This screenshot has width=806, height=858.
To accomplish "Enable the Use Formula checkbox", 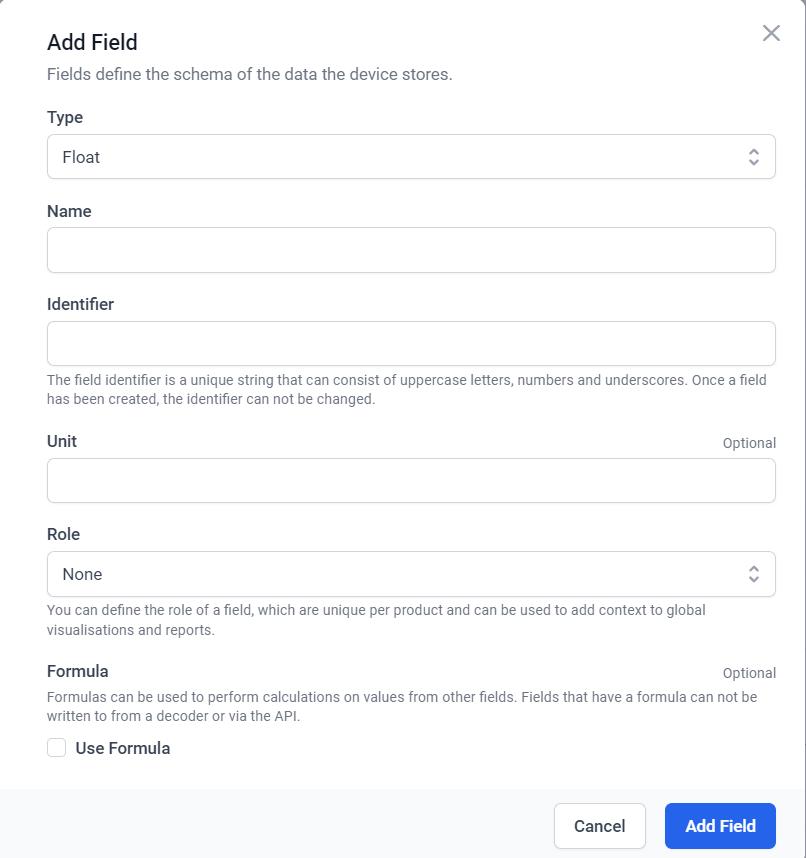I will [x=57, y=748].
